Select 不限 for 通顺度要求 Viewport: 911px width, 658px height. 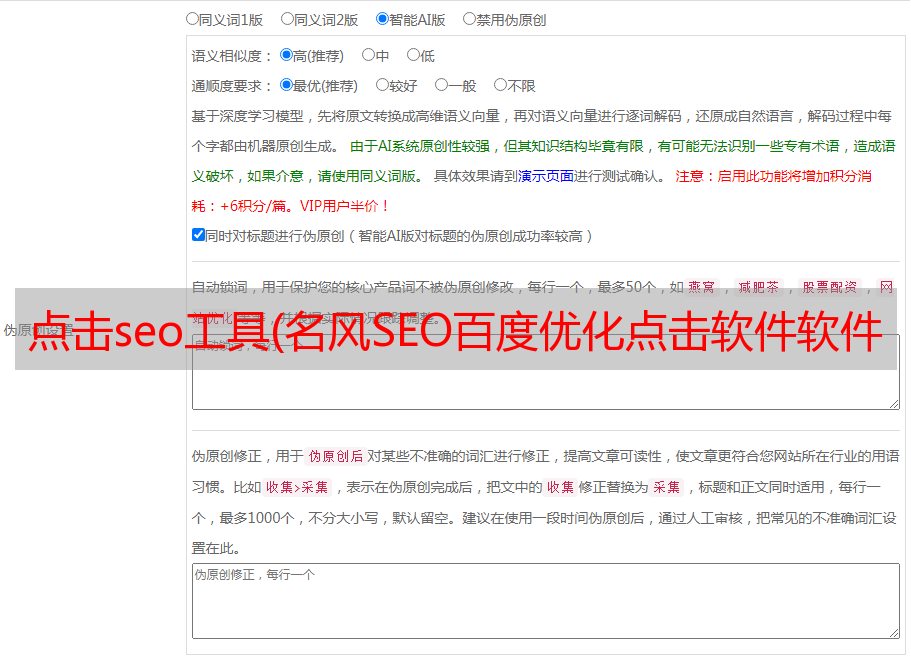click(x=500, y=85)
